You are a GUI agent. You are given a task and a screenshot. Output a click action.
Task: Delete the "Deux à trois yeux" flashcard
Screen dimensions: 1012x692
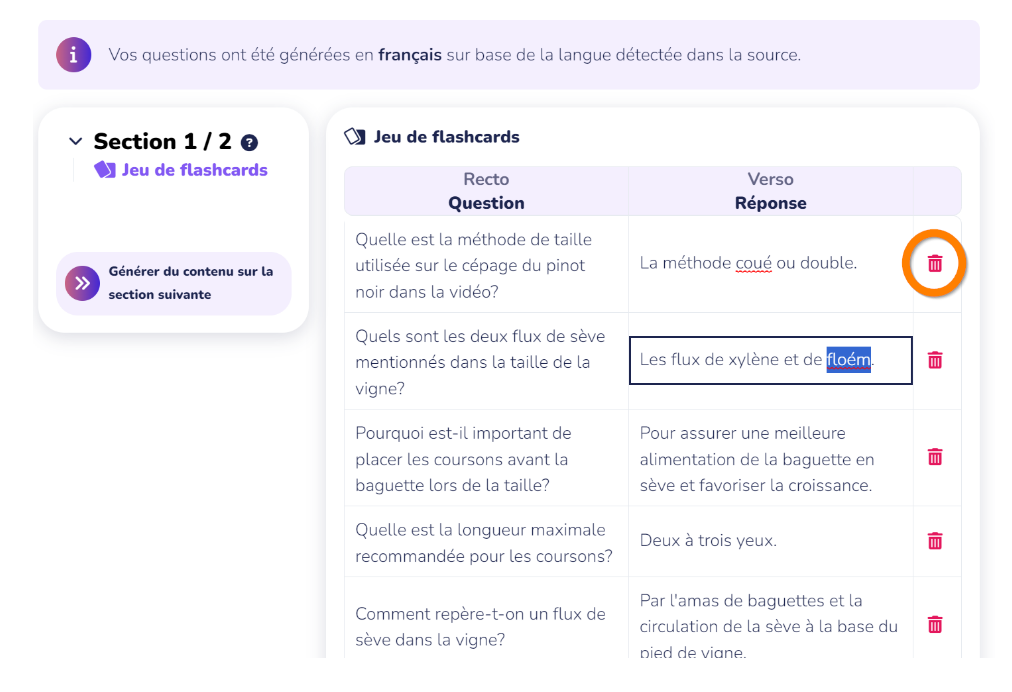[935, 541]
